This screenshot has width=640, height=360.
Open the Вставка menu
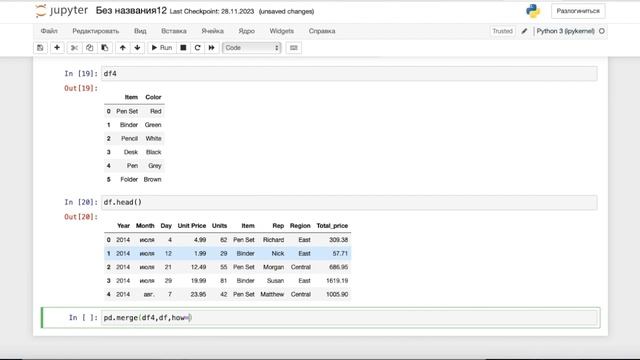(174, 31)
